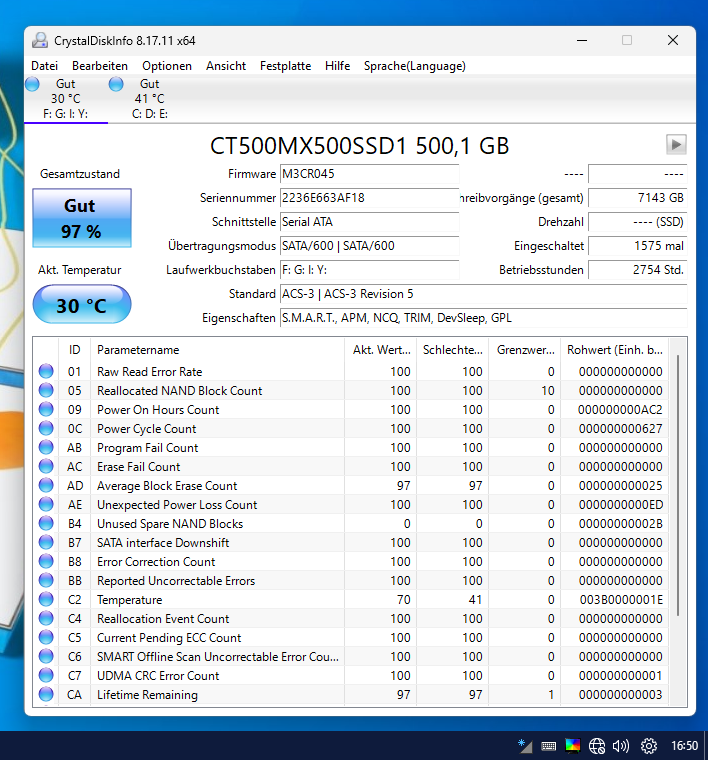Open the Festplatte menu

pos(285,66)
